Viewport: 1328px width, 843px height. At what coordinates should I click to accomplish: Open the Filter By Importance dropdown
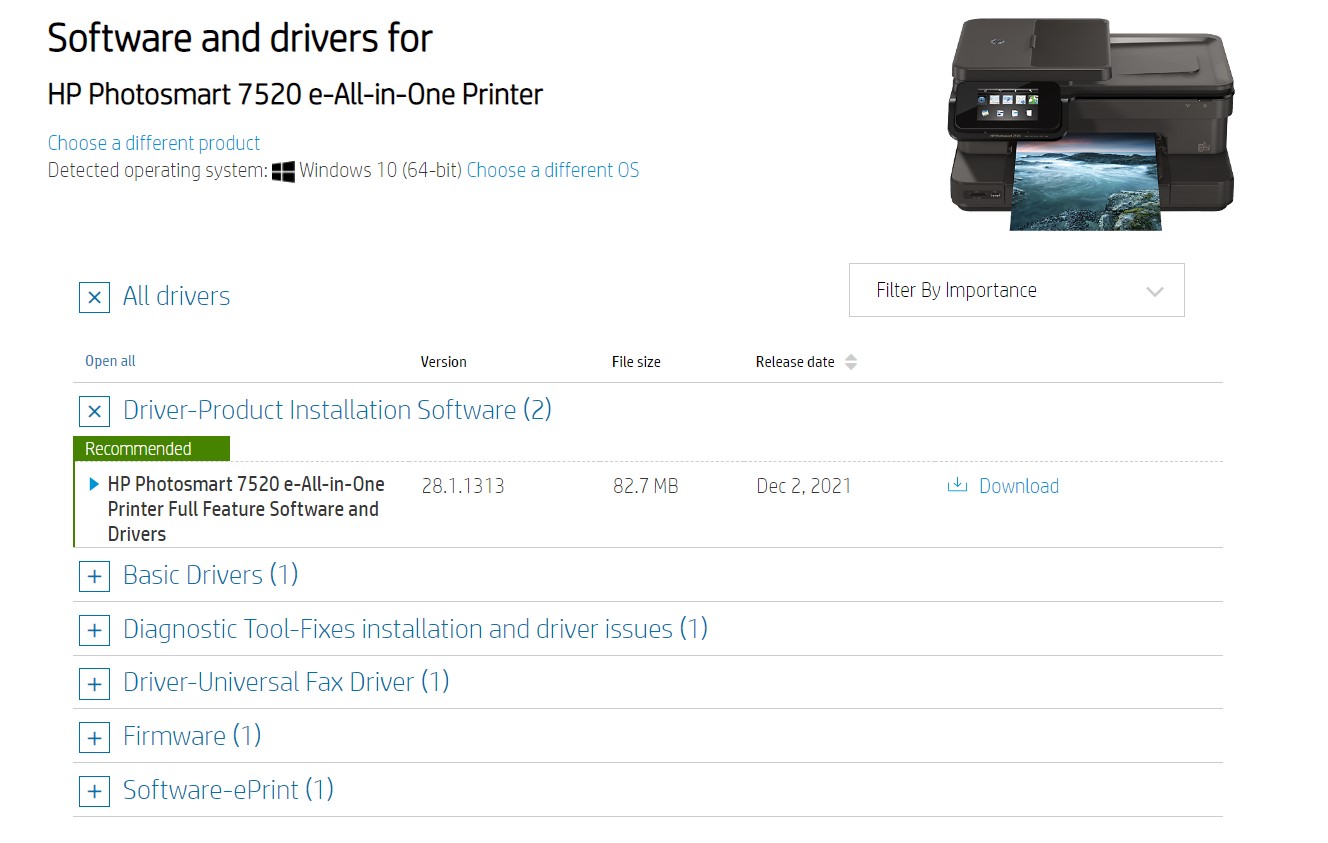coord(1016,290)
